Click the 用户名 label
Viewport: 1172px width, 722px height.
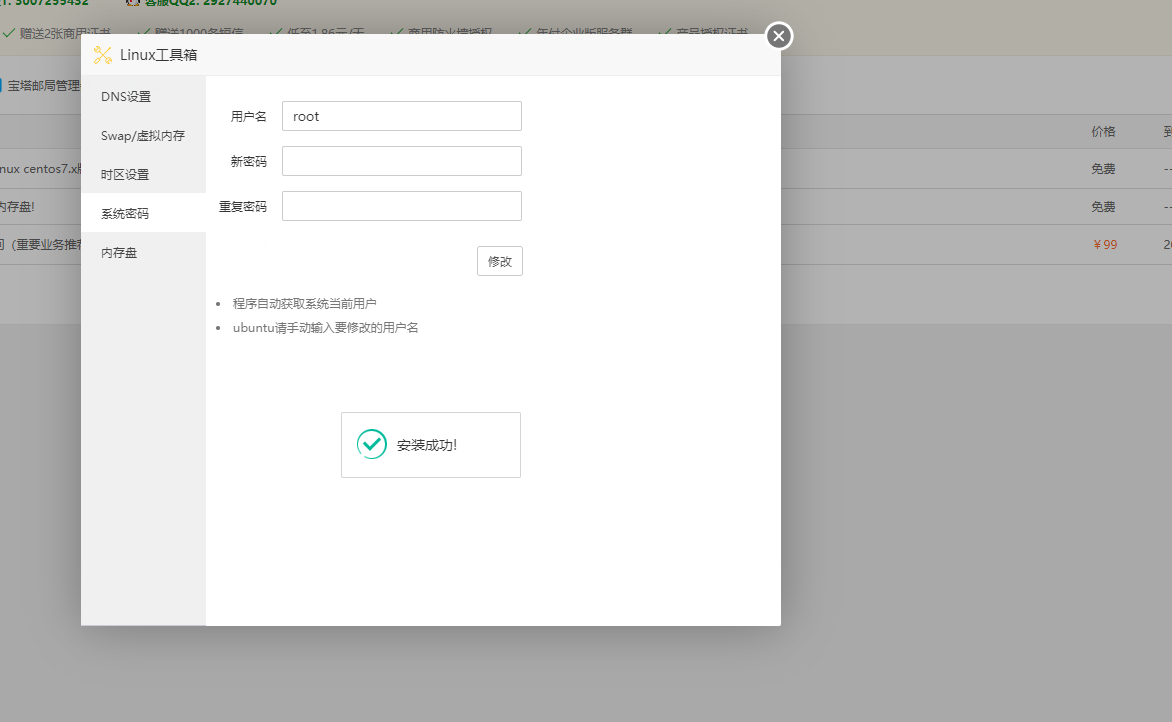pos(248,116)
